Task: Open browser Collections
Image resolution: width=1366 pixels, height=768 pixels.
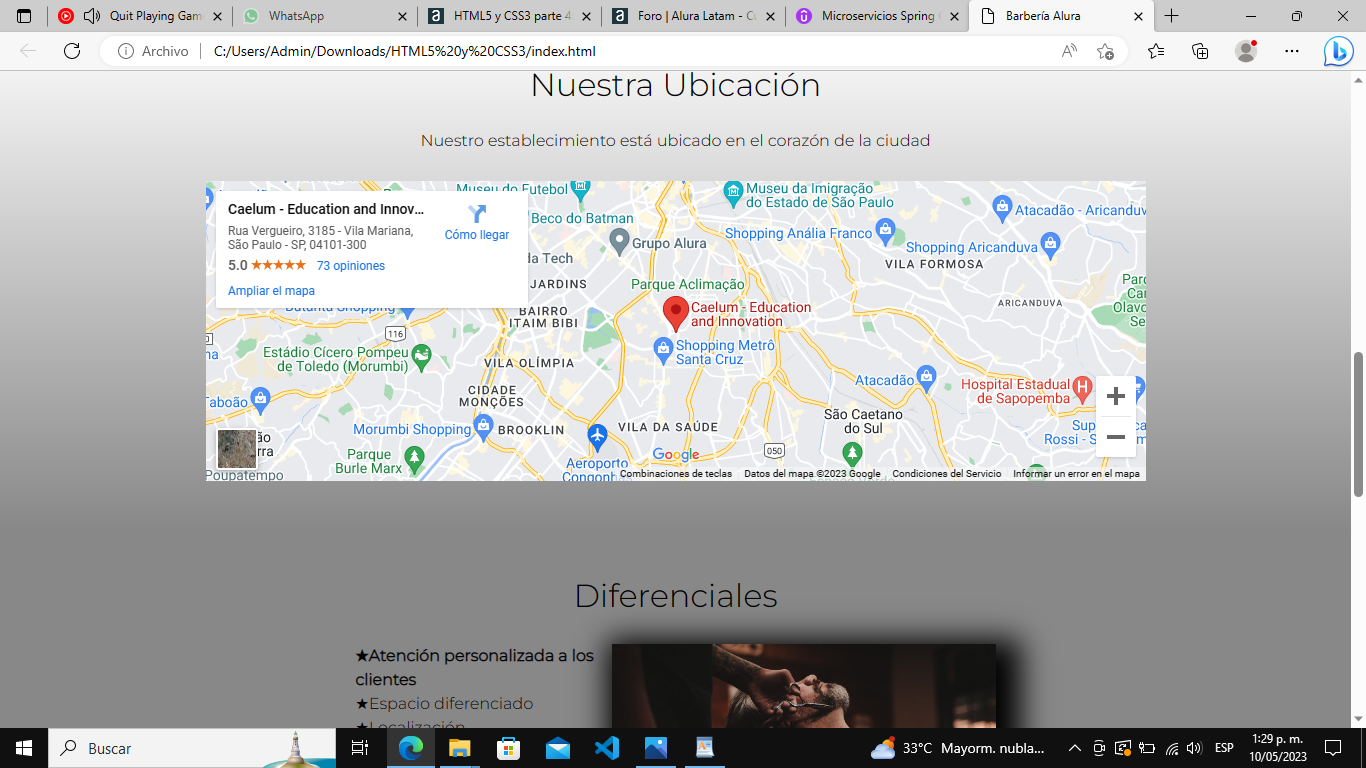Action: pyautogui.click(x=1200, y=51)
